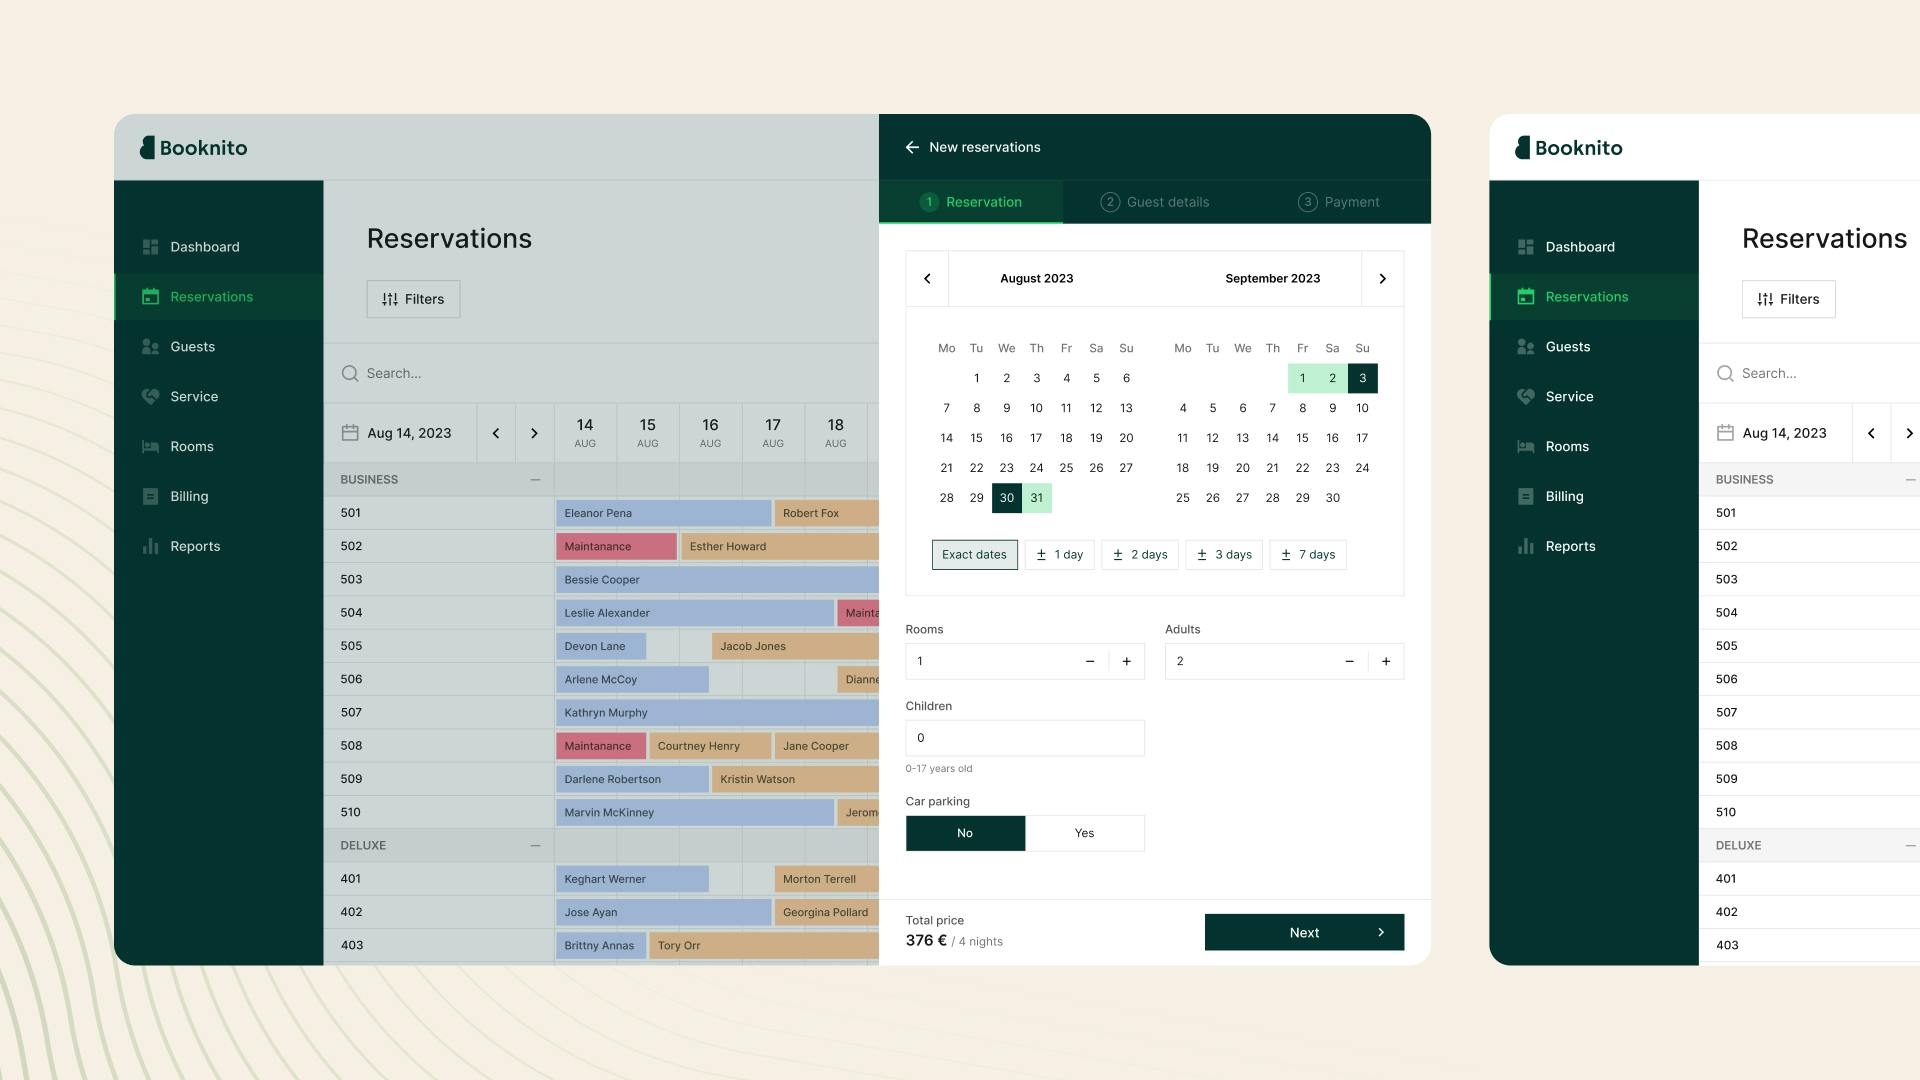The width and height of the screenshot is (1920, 1080).
Task: Click the back arrow beside New reservations
Action: pos(912,147)
